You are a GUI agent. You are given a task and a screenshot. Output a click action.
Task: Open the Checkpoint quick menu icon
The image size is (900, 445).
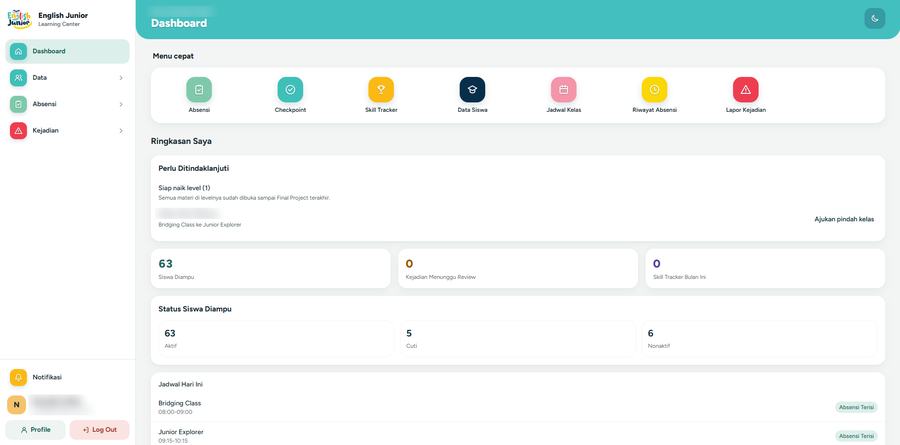290,90
